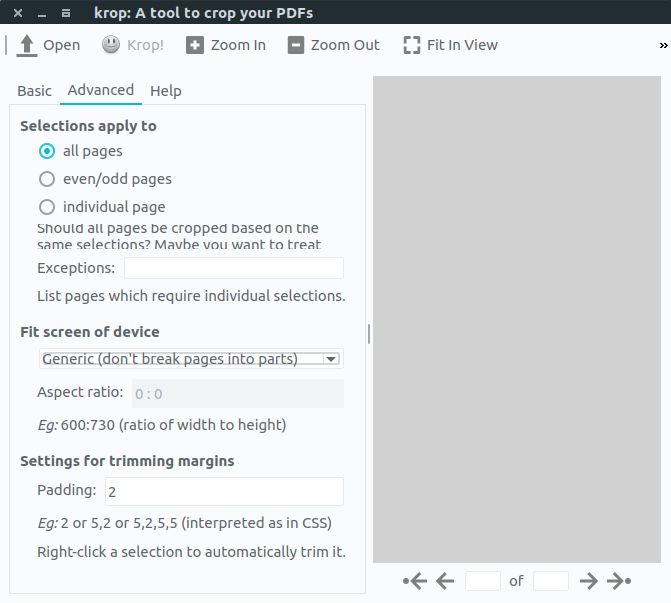Image resolution: width=671 pixels, height=603 pixels.
Task: Jump to the last page arrow
Action: click(x=620, y=581)
